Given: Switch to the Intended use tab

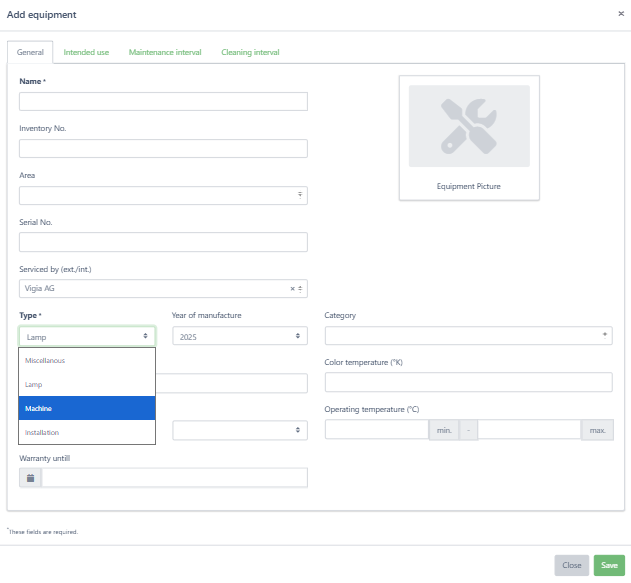Looking at the screenshot, I should coord(86,52).
